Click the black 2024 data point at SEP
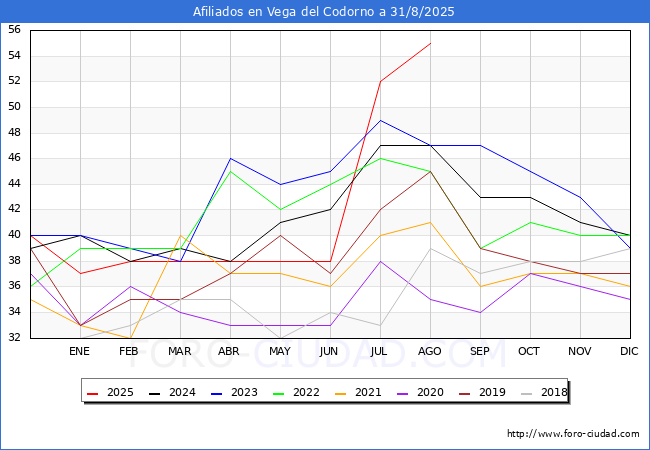The image size is (650, 450). 480,197
